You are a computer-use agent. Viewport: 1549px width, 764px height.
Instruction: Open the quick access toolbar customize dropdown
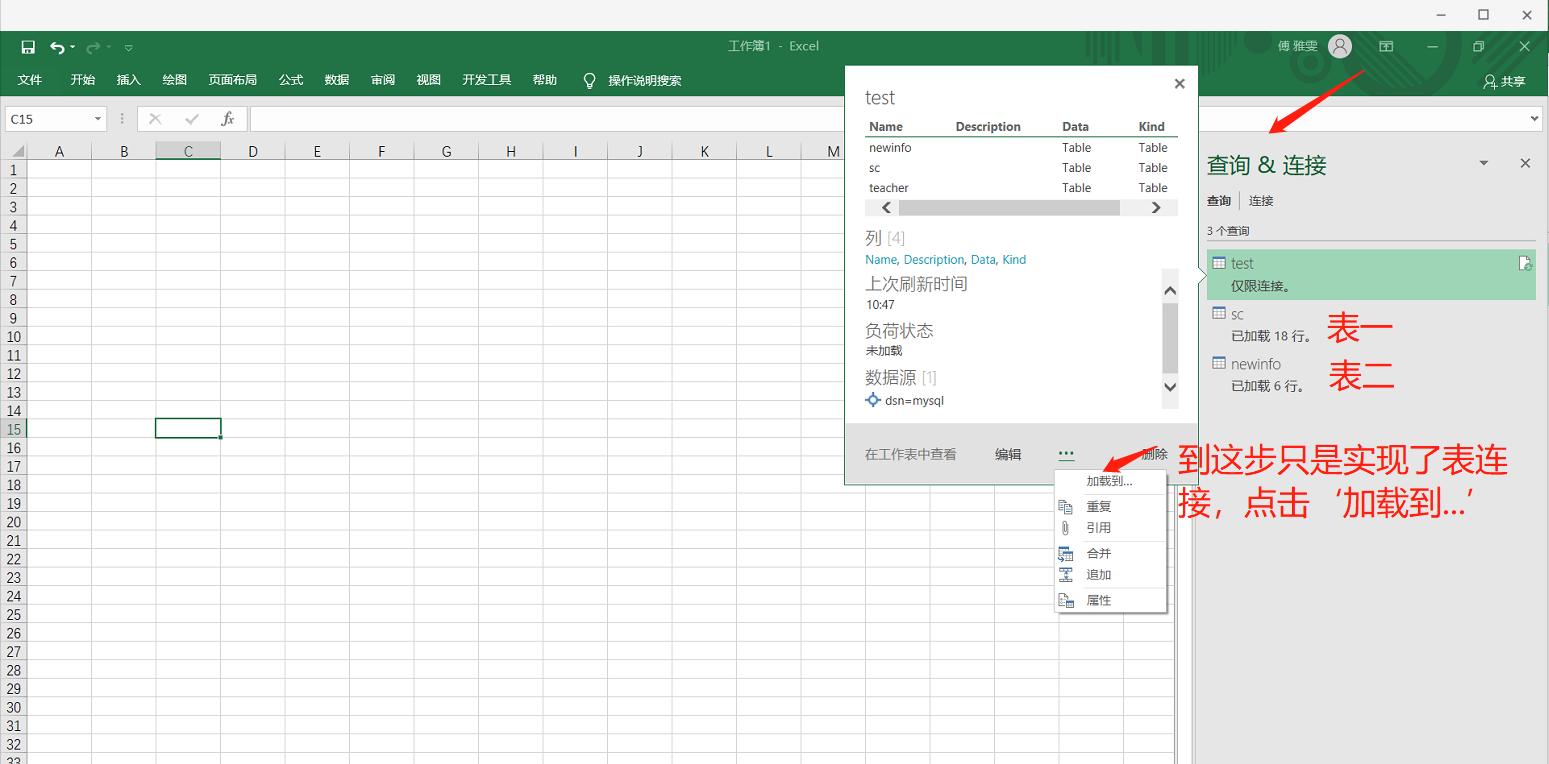pyautogui.click(x=128, y=47)
